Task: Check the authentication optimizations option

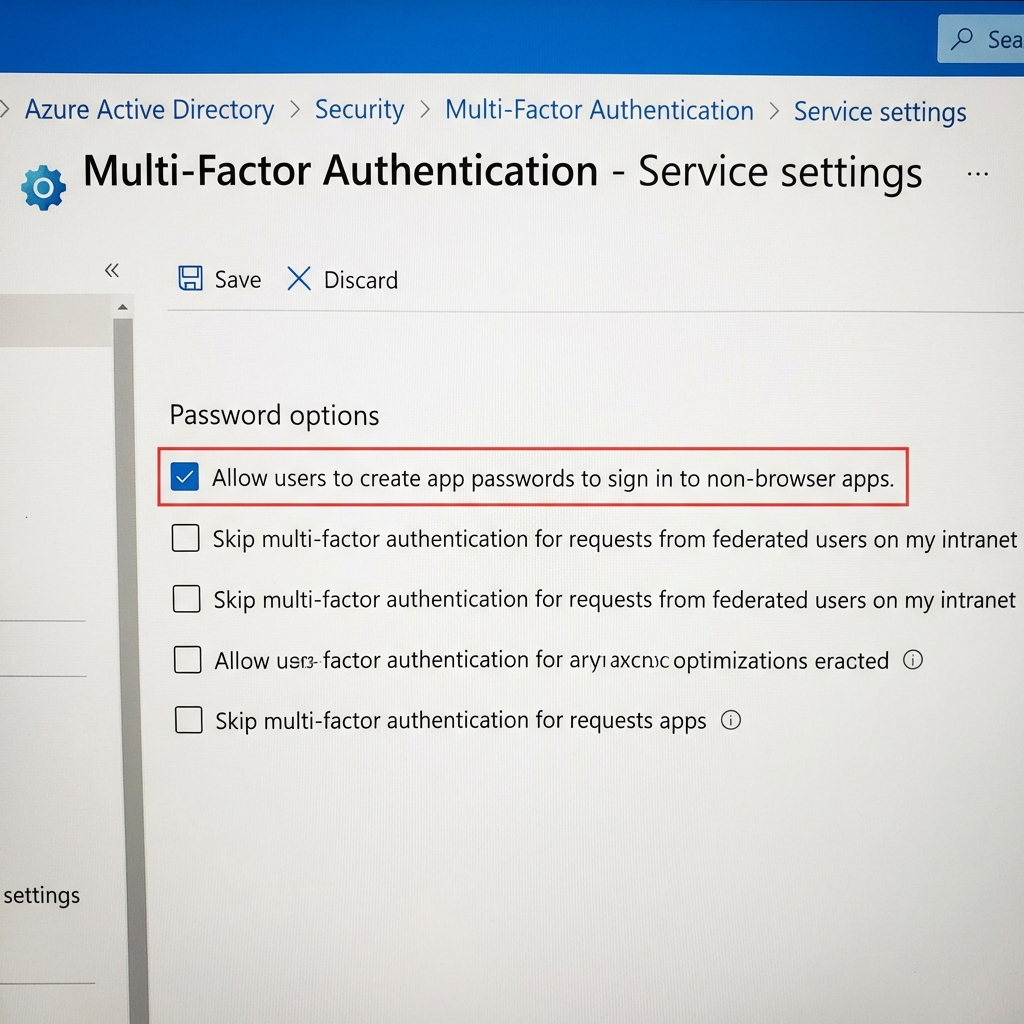Action: coord(187,660)
